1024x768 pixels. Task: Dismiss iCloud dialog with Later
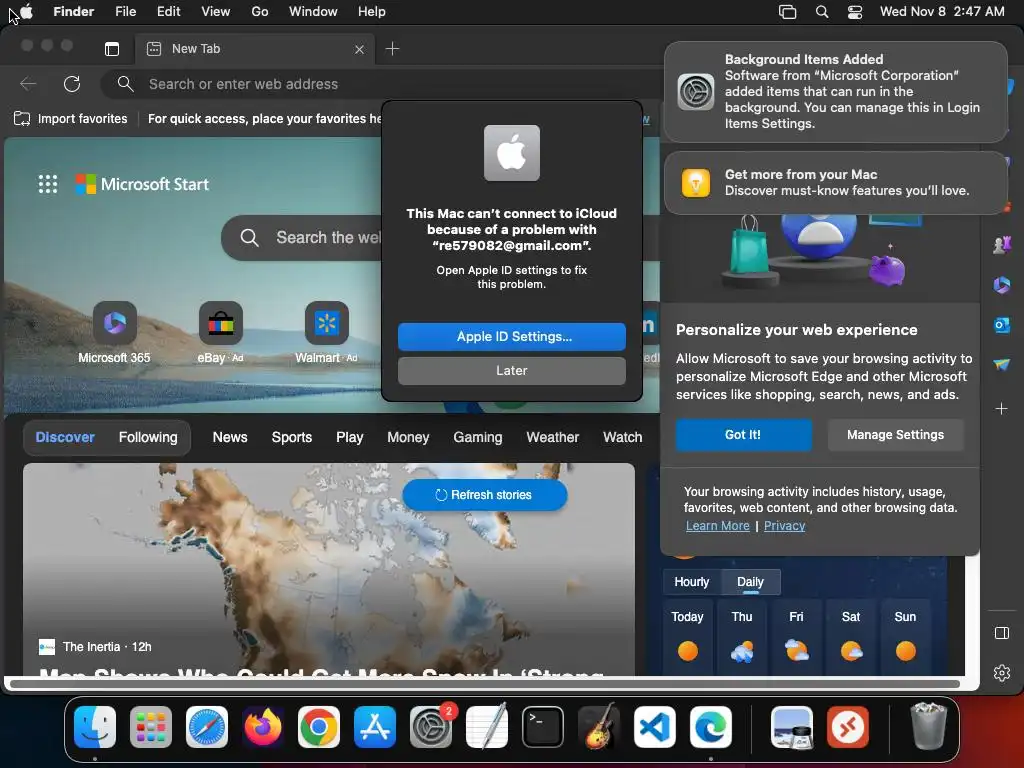point(512,370)
